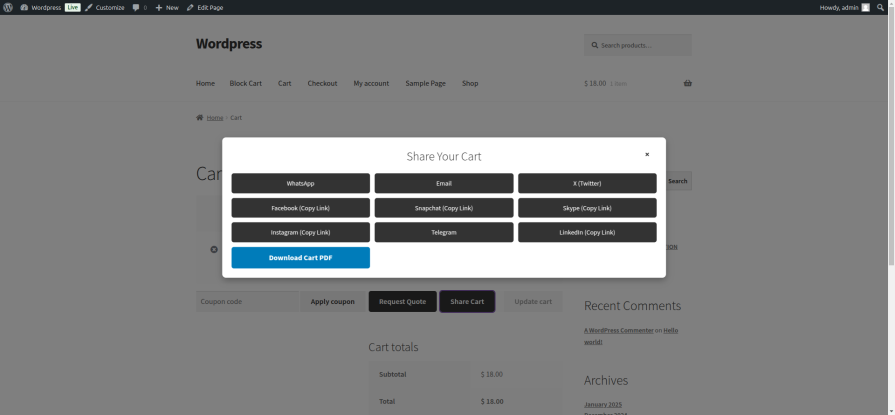The width and height of the screenshot is (895, 415).
Task: Share cart via WhatsApp
Action: (300, 183)
